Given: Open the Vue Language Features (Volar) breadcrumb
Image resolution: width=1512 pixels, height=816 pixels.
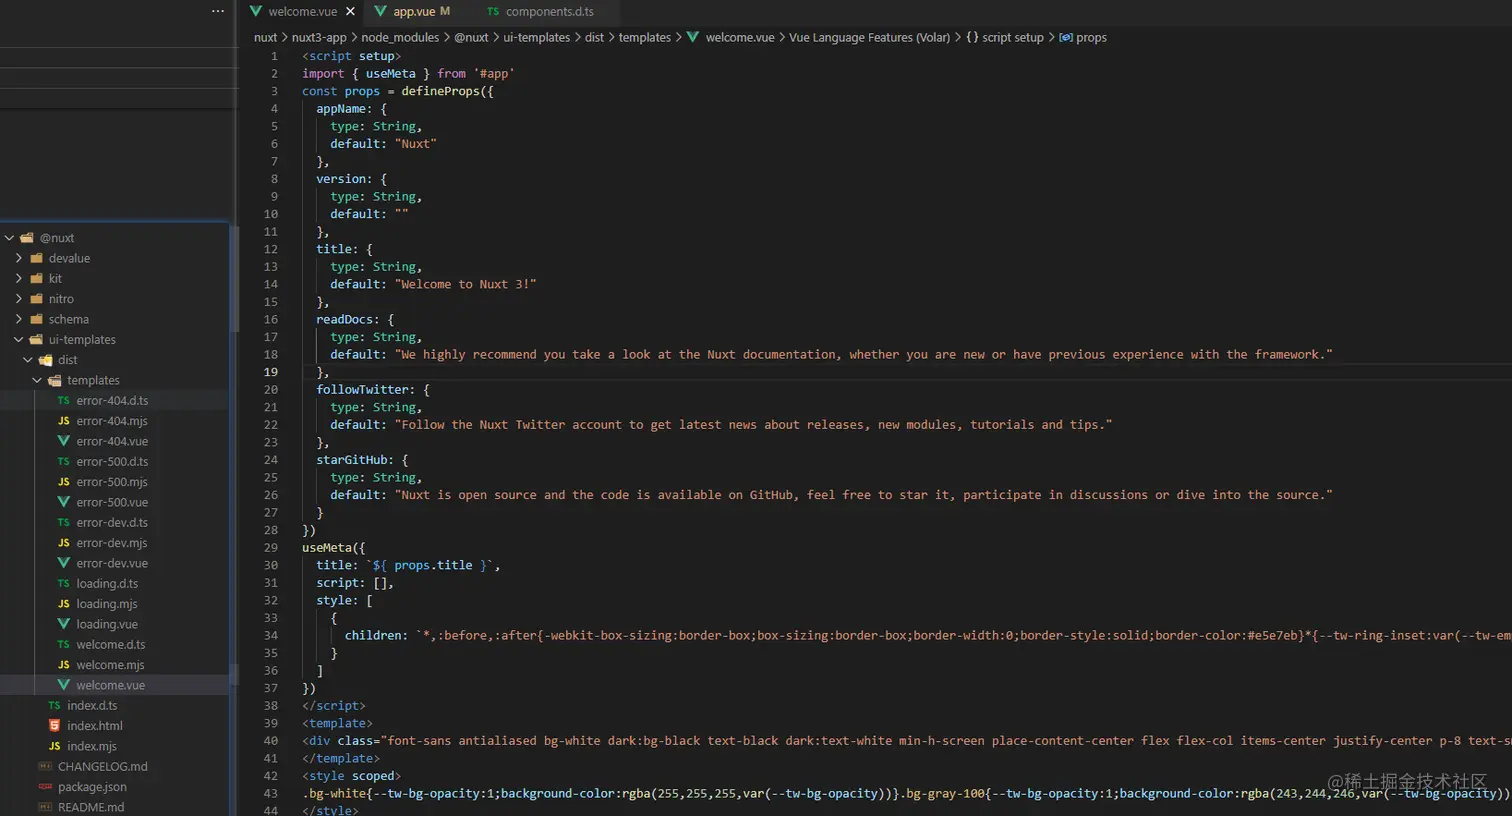Looking at the screenshot, I should click(869, 38).
